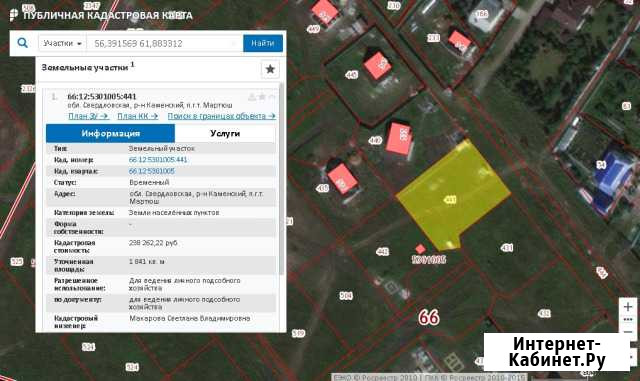Zoom in with the plus button
Image resolution: width=640 pixels, height=381 pixels.
point(628,306)
